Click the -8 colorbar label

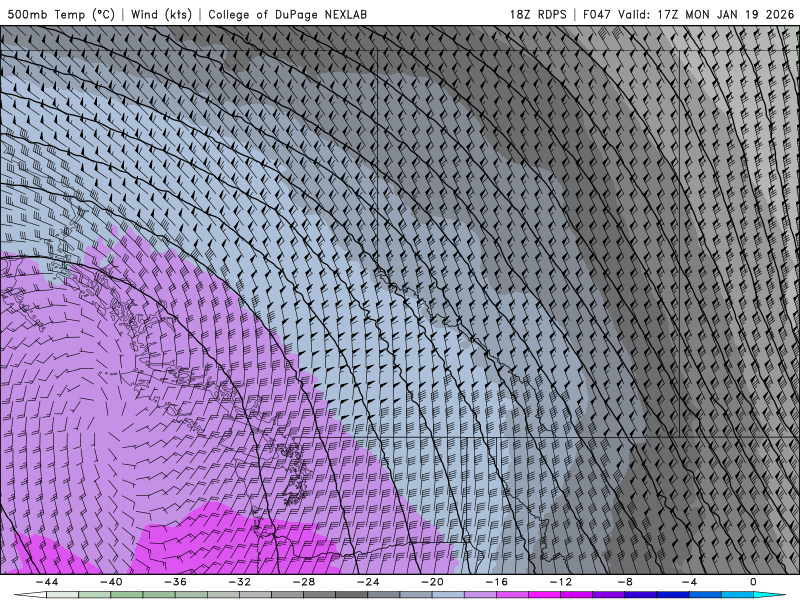(625, 582)
